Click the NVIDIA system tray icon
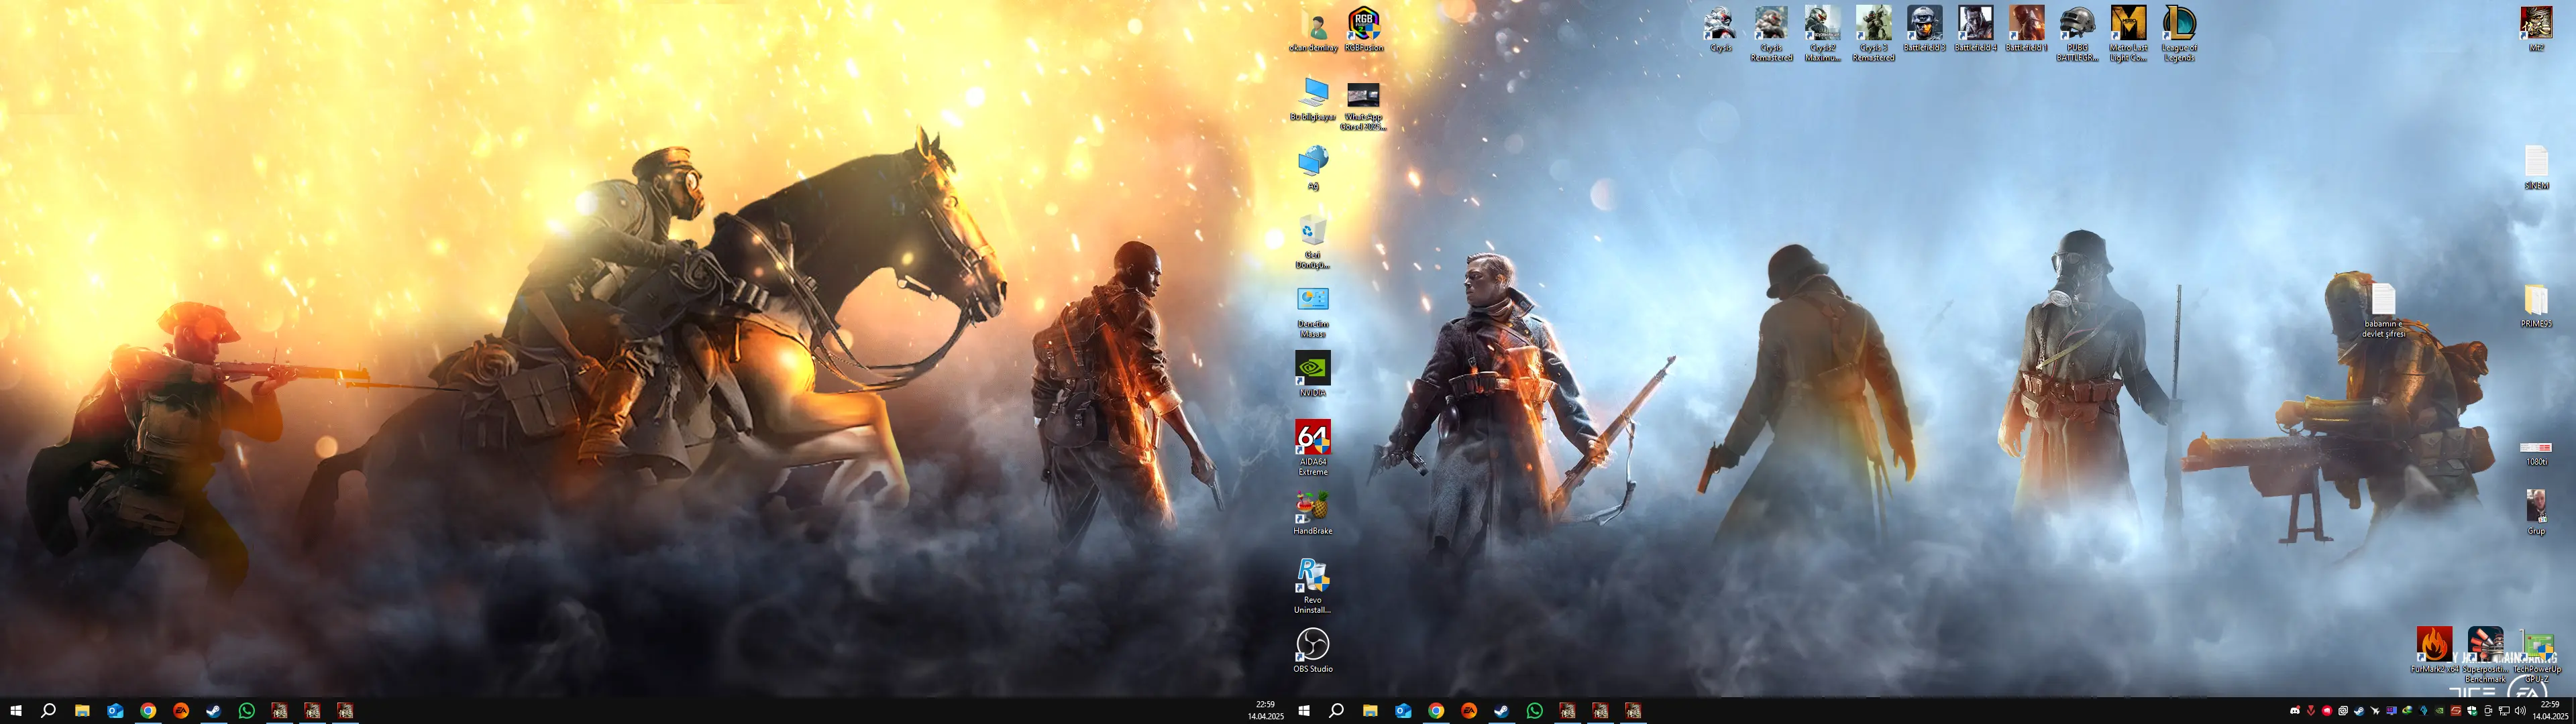Image resolution: width=2576 pixels, height=724 pixels. coord(2440,711)
